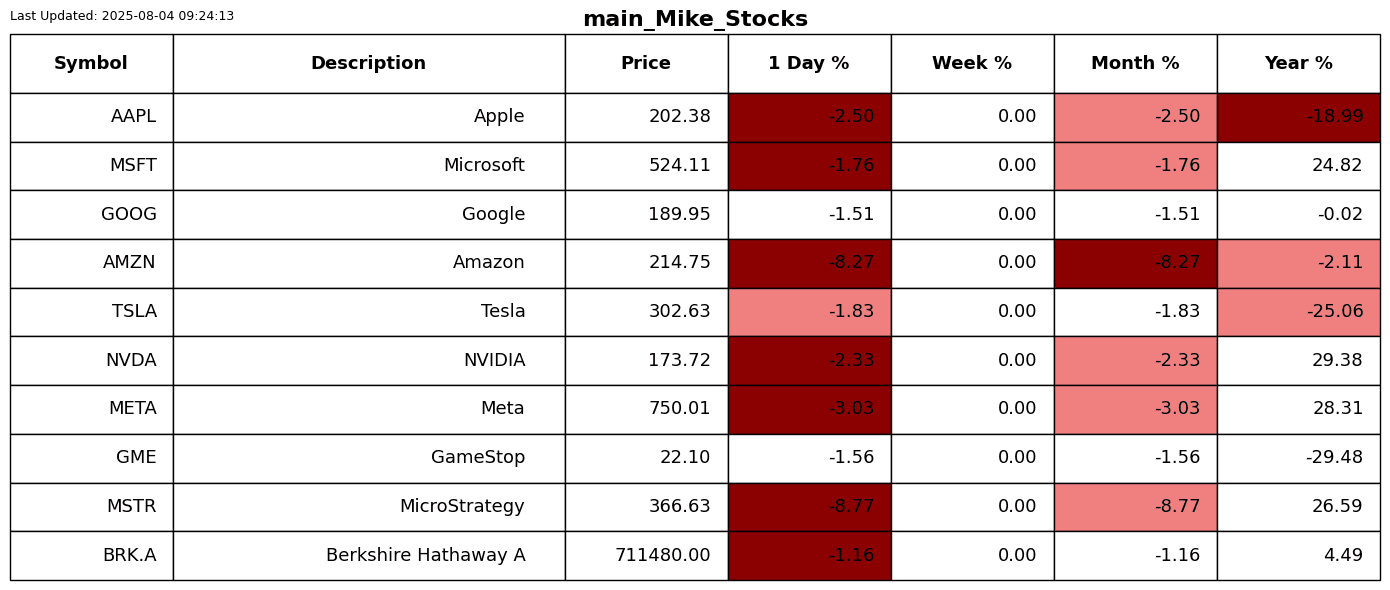This screenshot has width=1390, height=590.
Task: Click the Description column header
Action: tap(368, 64)
